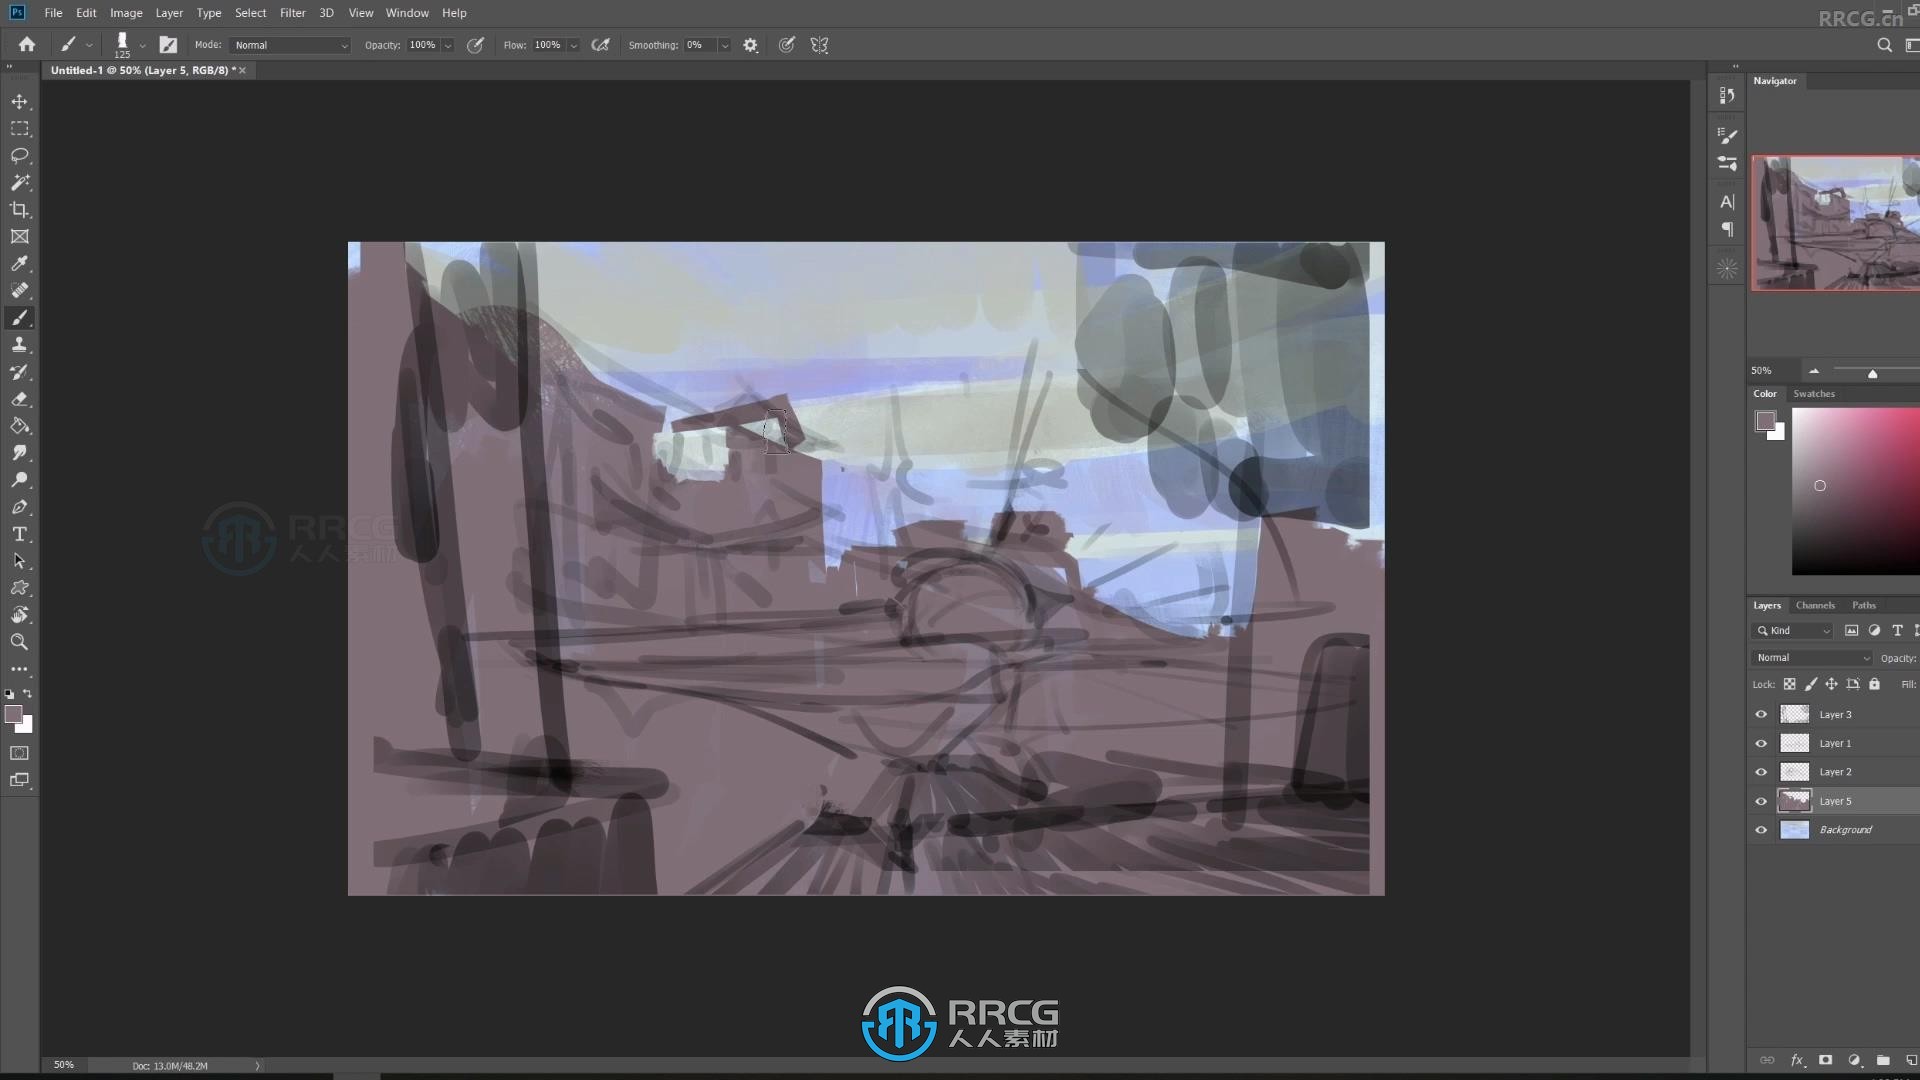Select the Type tool

coord(19,534)
